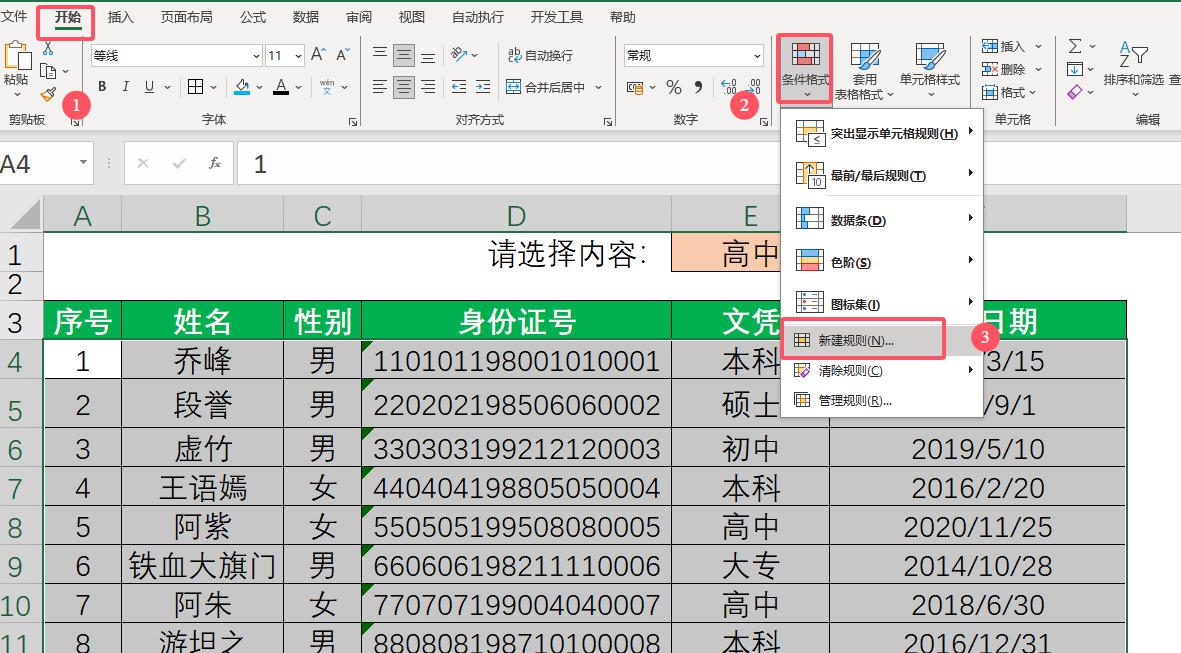Apply the font color A

click(x=281, y=87)
